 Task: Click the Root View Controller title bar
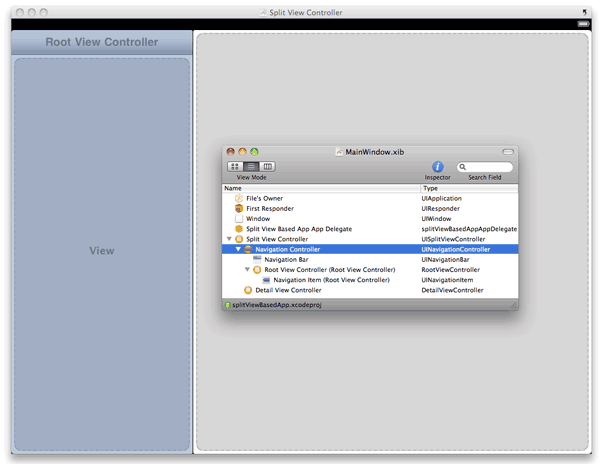pyautogui.click(x=102, y=42)
